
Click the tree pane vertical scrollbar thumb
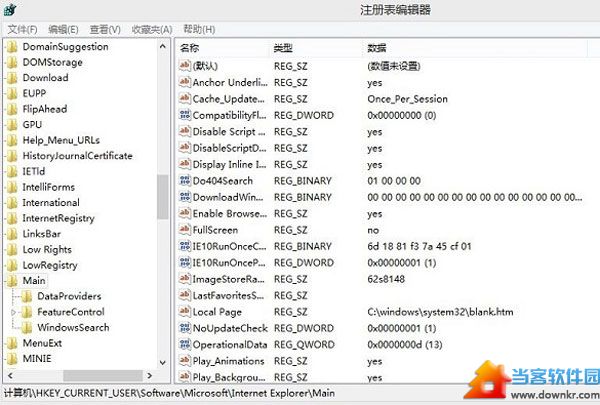[163, 196]
